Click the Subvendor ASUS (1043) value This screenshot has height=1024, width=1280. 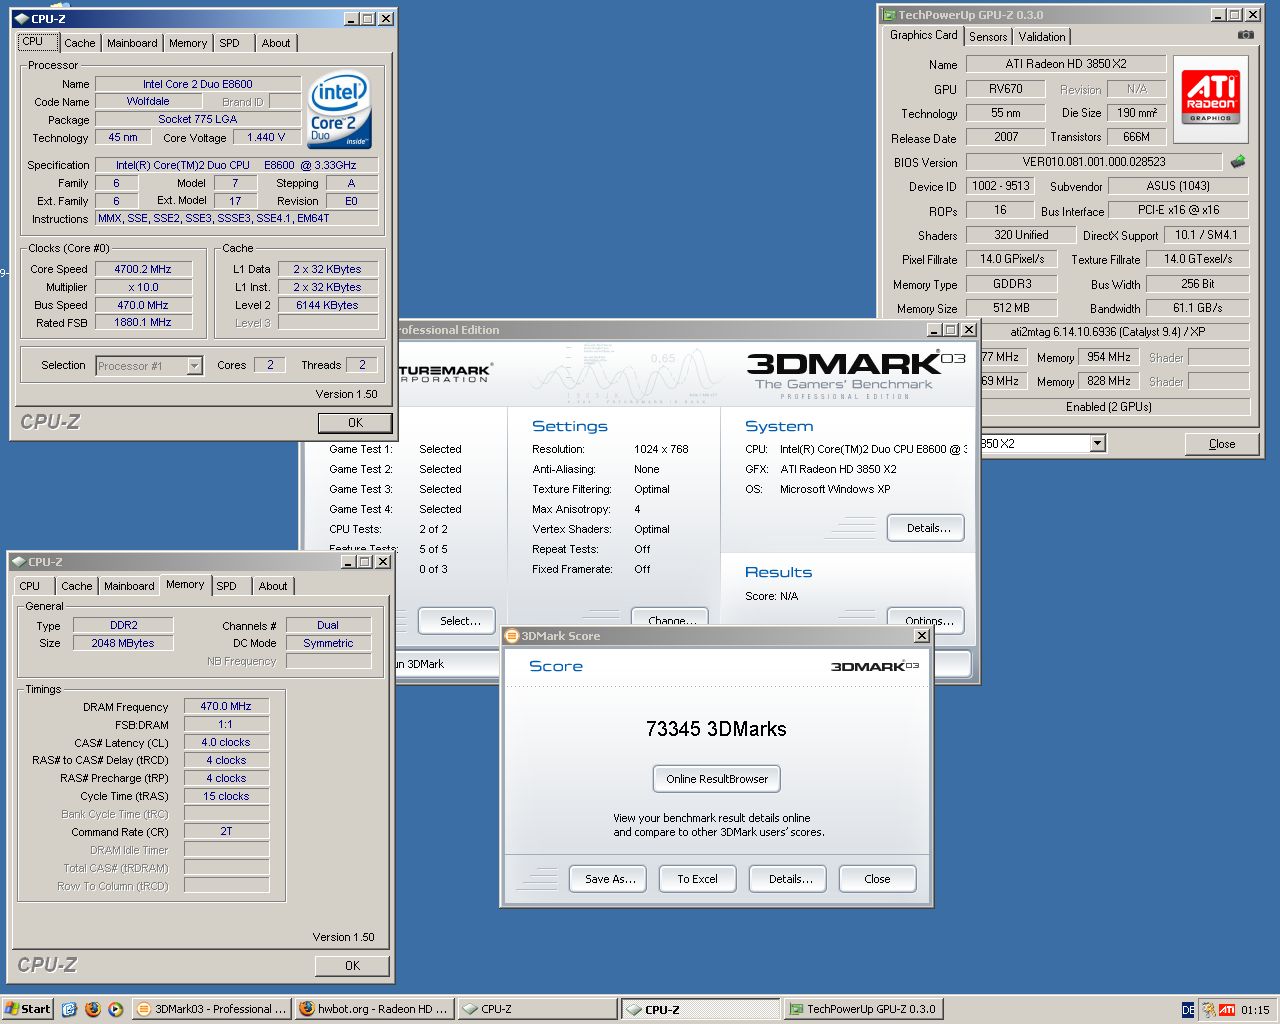1178,186
